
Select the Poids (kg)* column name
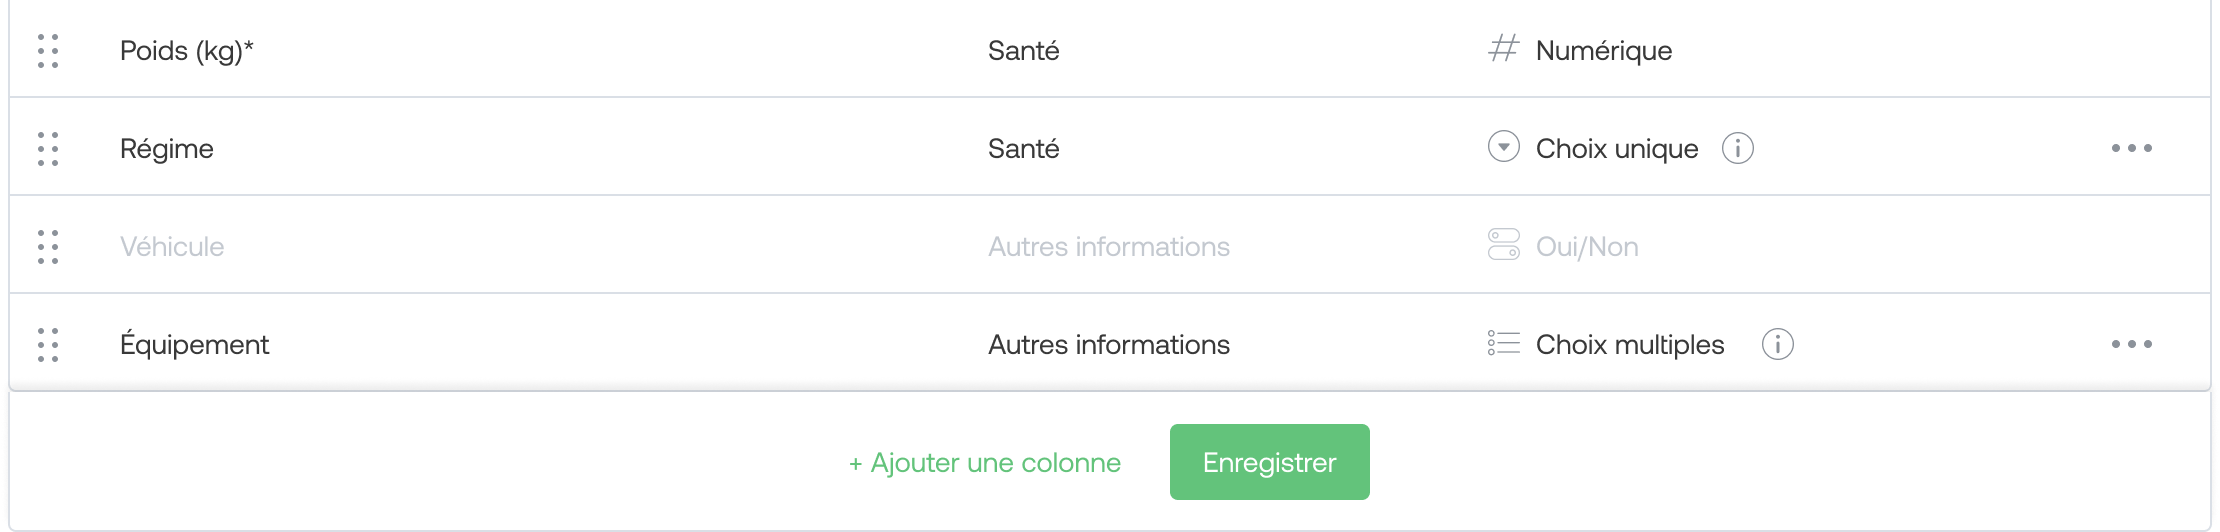(x=187, y=51)
